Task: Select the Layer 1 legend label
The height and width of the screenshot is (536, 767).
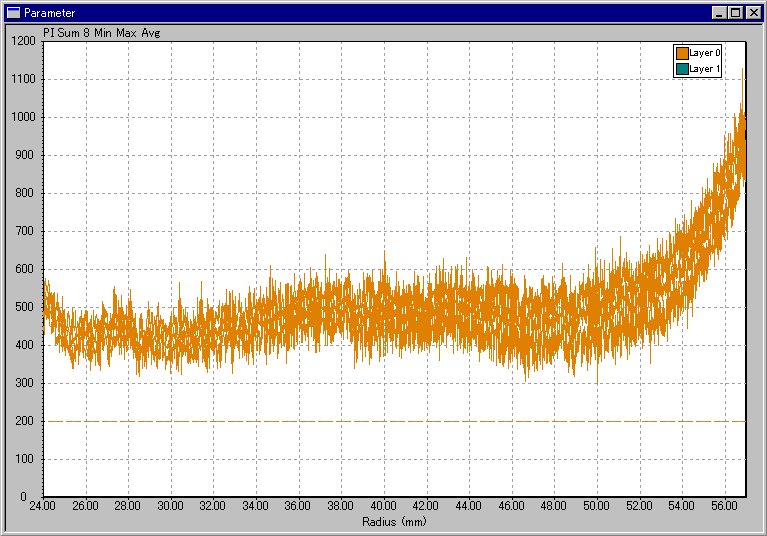Action: tap(705, 69)
